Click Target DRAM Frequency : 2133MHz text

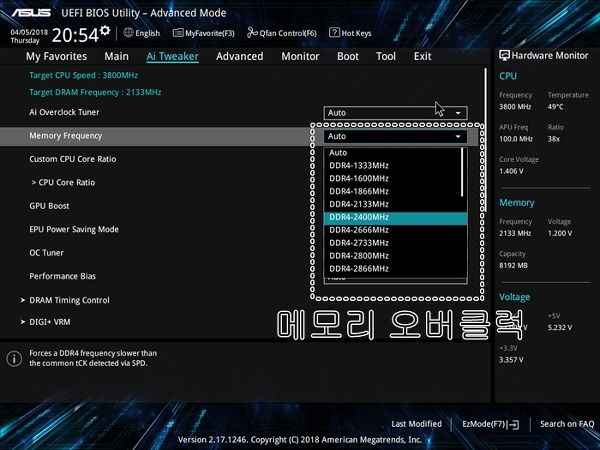pyautogui.click(x=95, y=92)
